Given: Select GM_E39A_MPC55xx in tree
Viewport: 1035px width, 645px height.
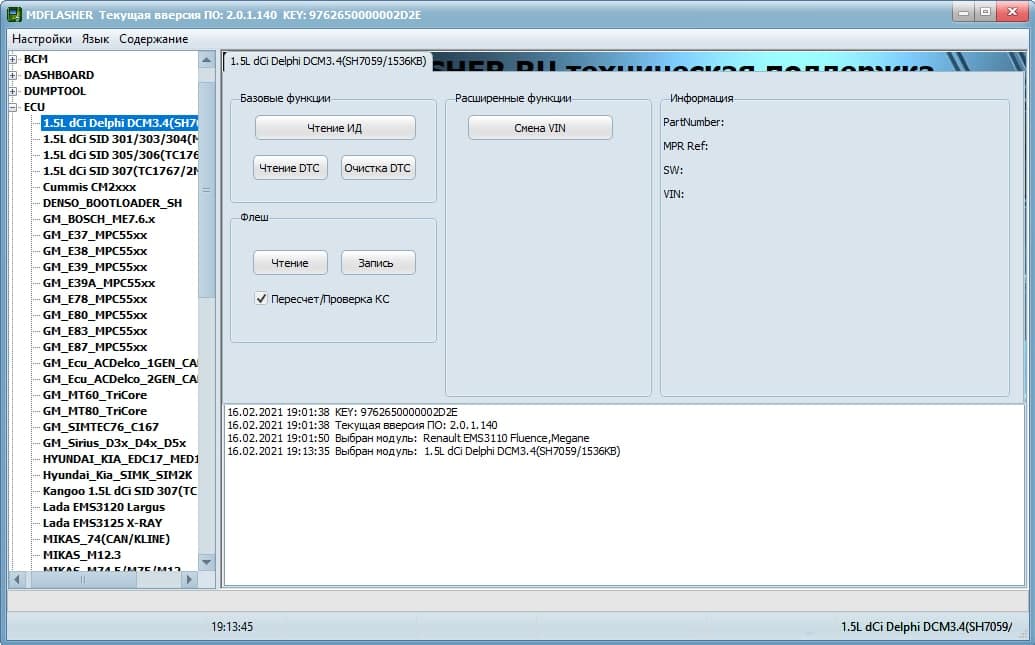Looking at the screenshot, I should click(x=99, y=283).
